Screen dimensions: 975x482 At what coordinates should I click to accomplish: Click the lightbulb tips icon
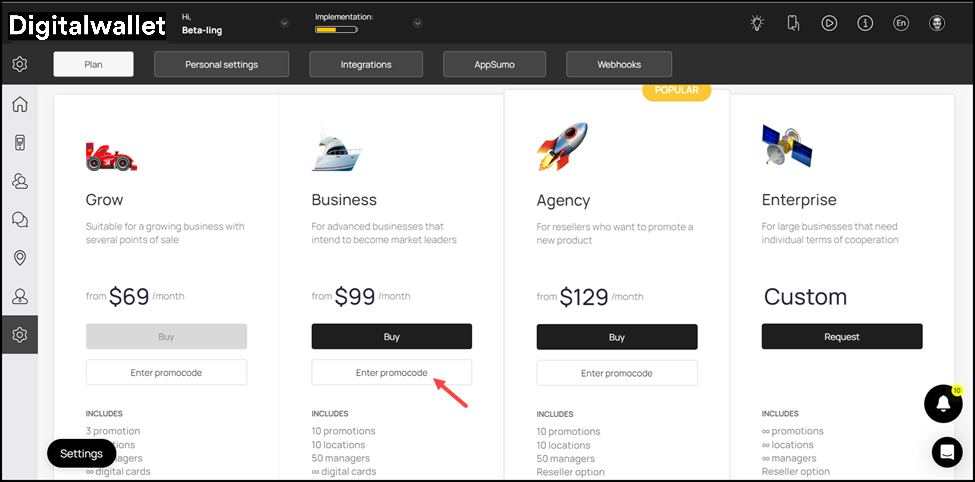[757, 23]
